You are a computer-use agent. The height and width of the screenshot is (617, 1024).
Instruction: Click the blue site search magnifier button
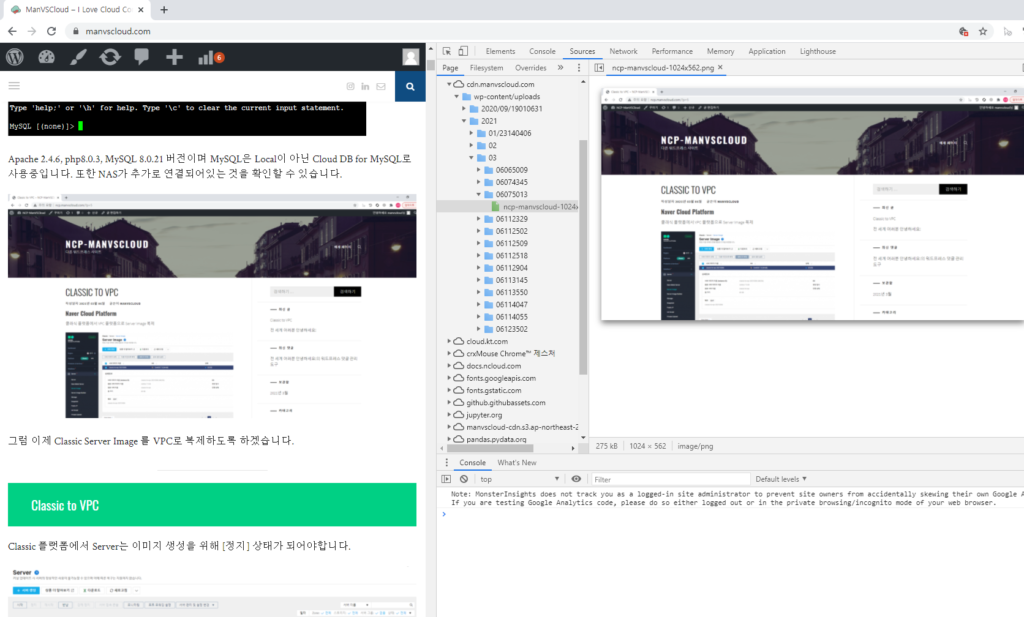click(410, 87)
